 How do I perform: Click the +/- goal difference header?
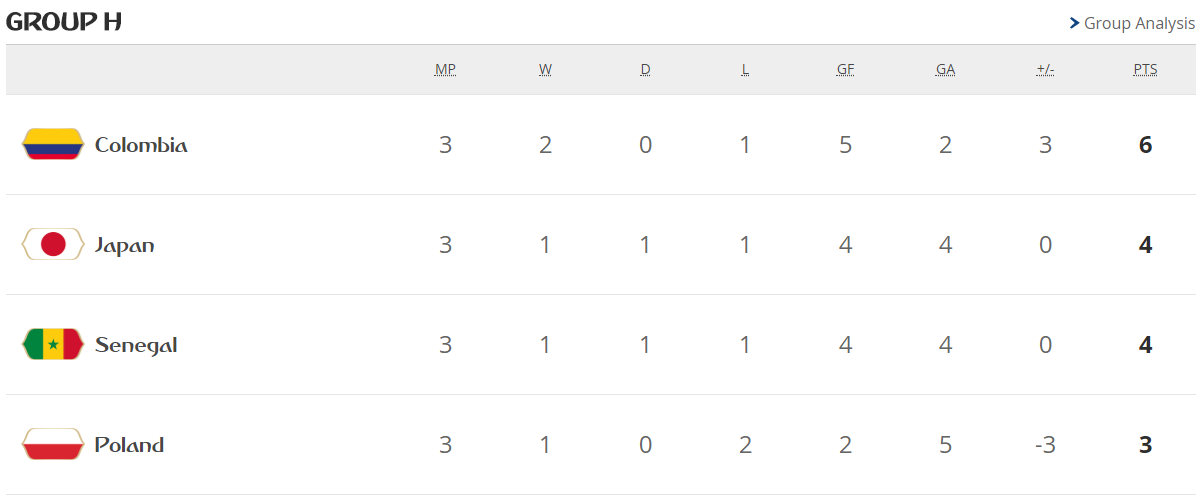point(1045,69)
